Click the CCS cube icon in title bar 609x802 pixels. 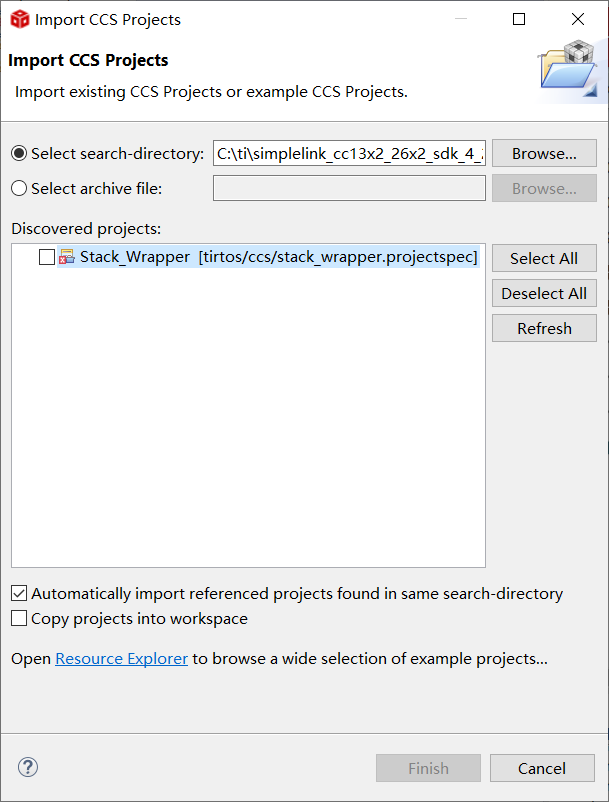coord(19,19)
